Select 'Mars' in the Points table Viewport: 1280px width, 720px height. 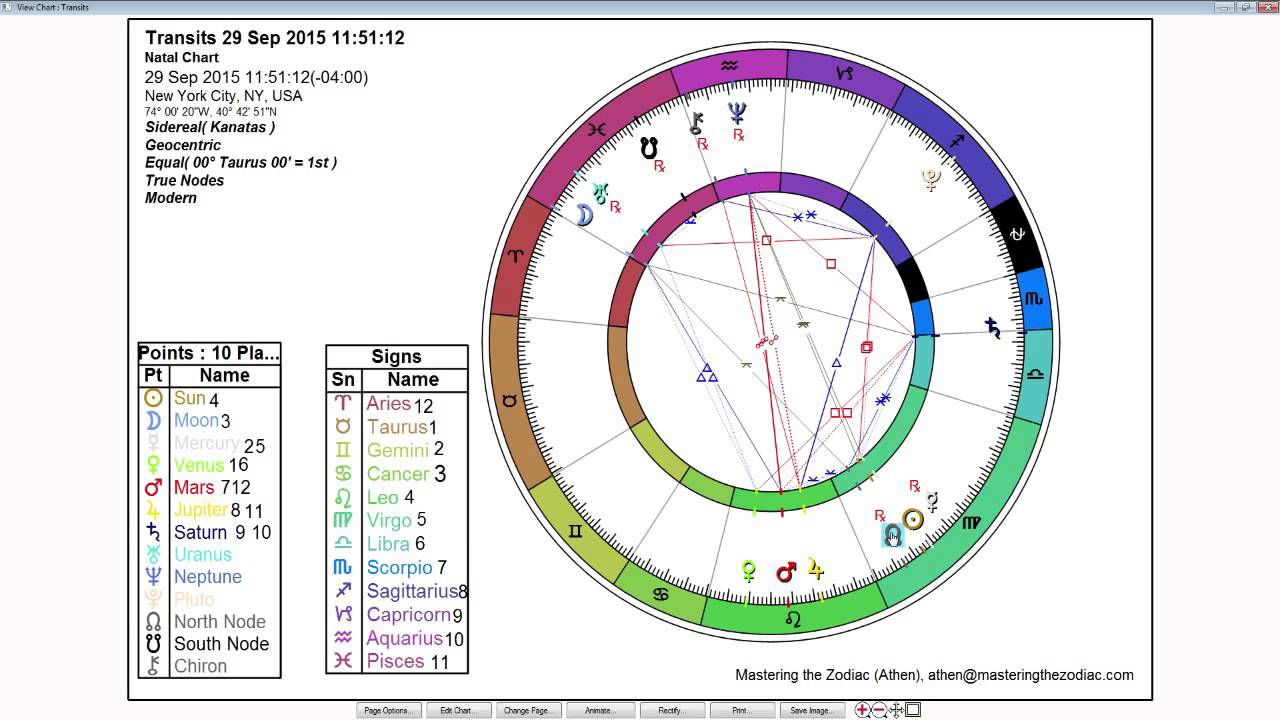194,487
